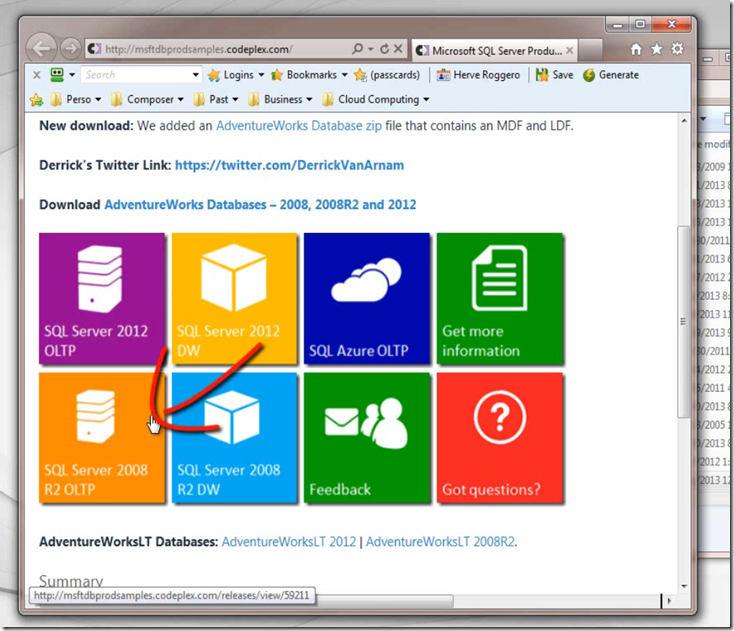Go back using browser Back arrow
The image size is (734, 631).
[x=41, y=48]
